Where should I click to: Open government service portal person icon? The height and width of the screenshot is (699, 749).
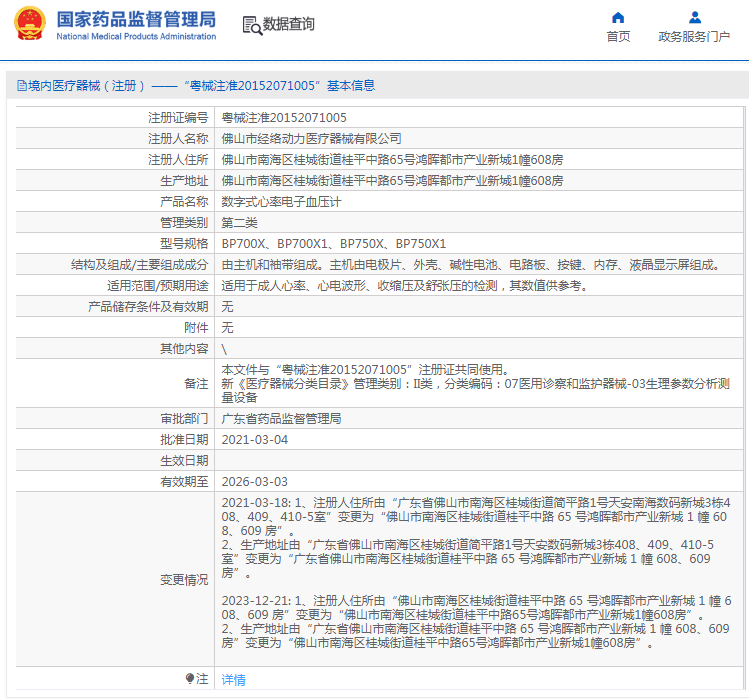(695, 18)
